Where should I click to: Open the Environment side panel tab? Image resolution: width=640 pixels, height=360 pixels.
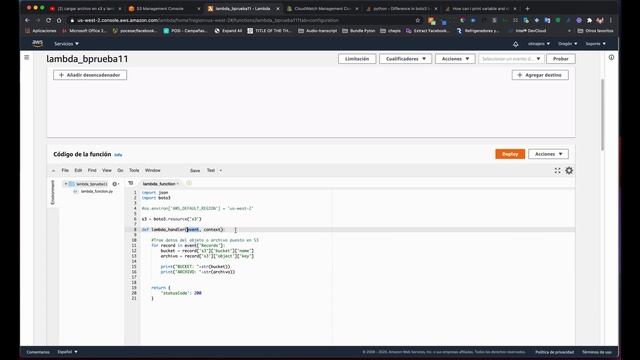[53, 192]
